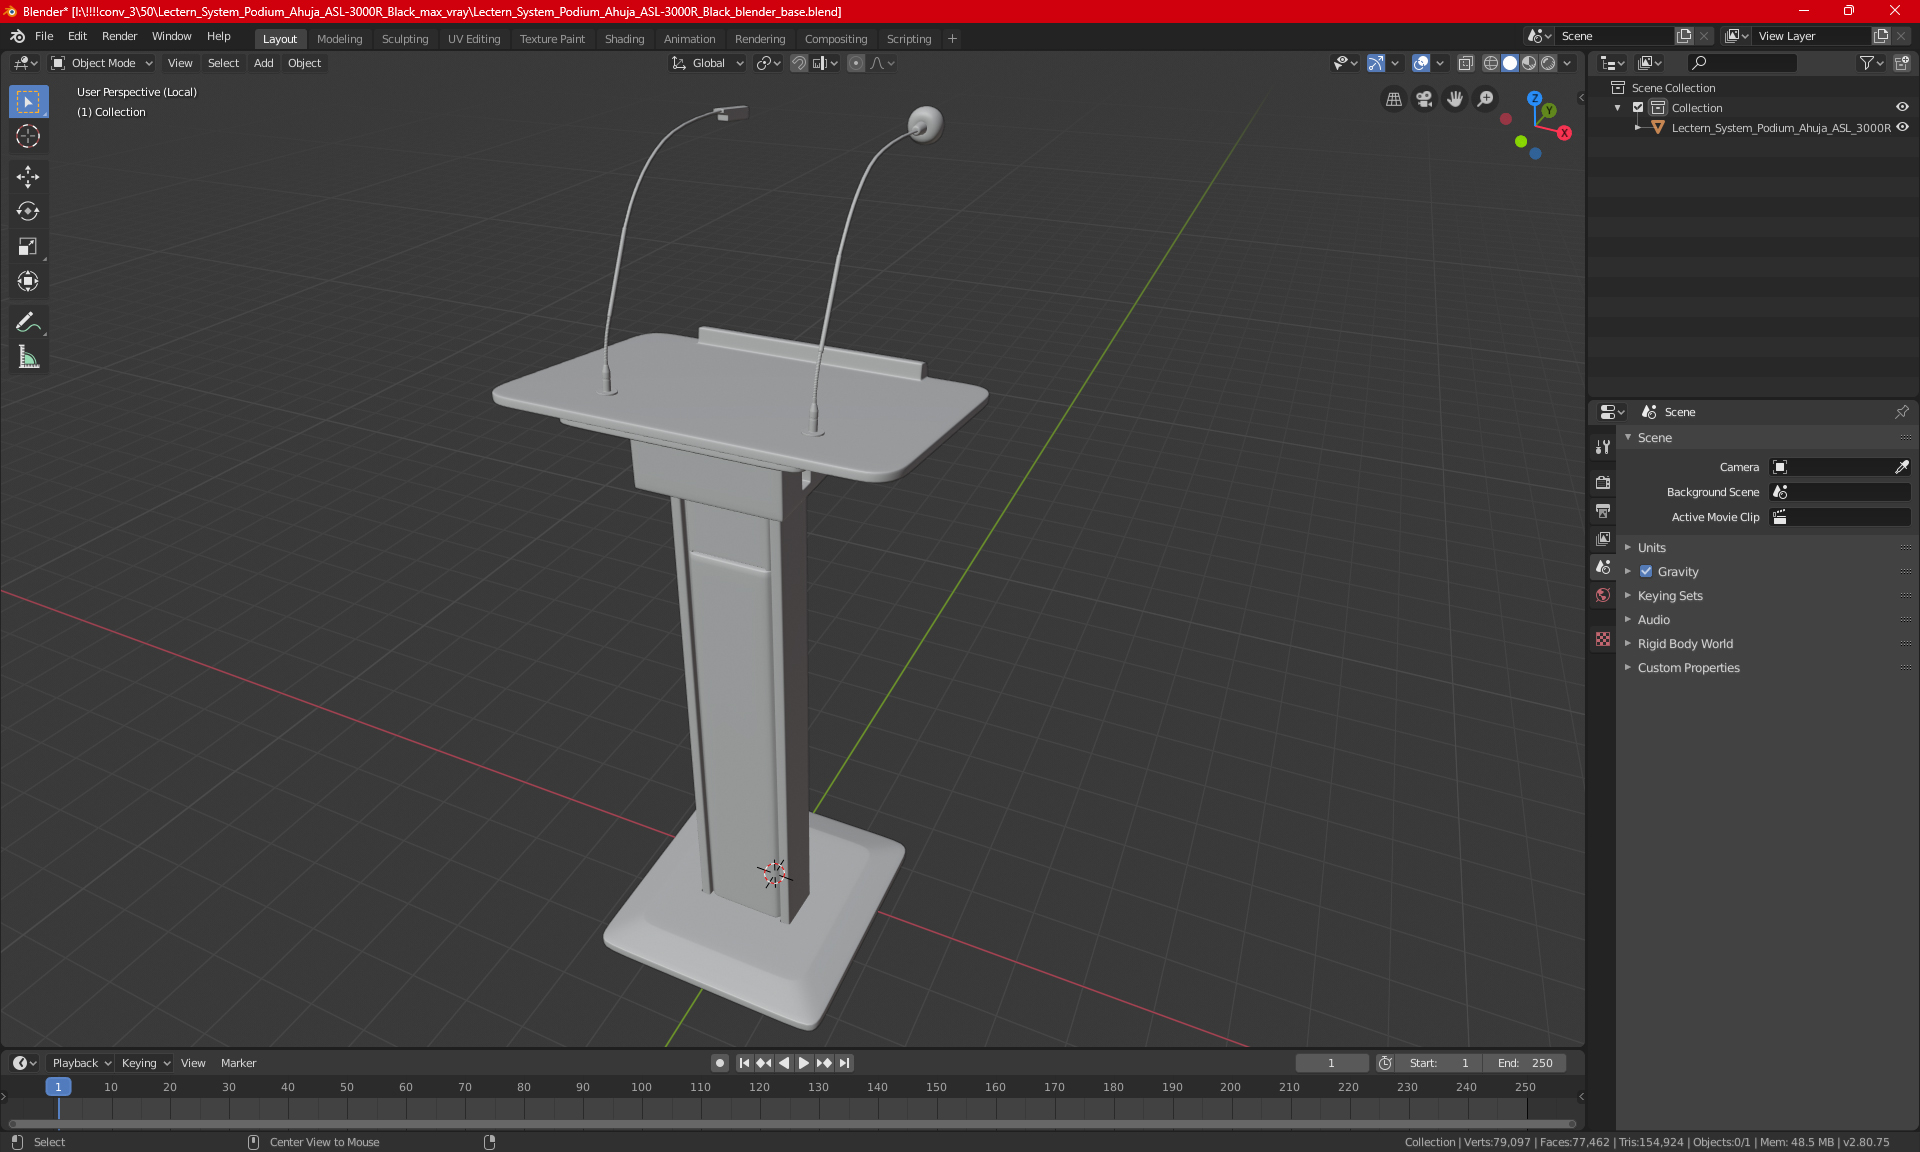The height and width of the screenshot is (1152, 1920).
Task: Open the Render properties tab icon
Action: 1603,482
